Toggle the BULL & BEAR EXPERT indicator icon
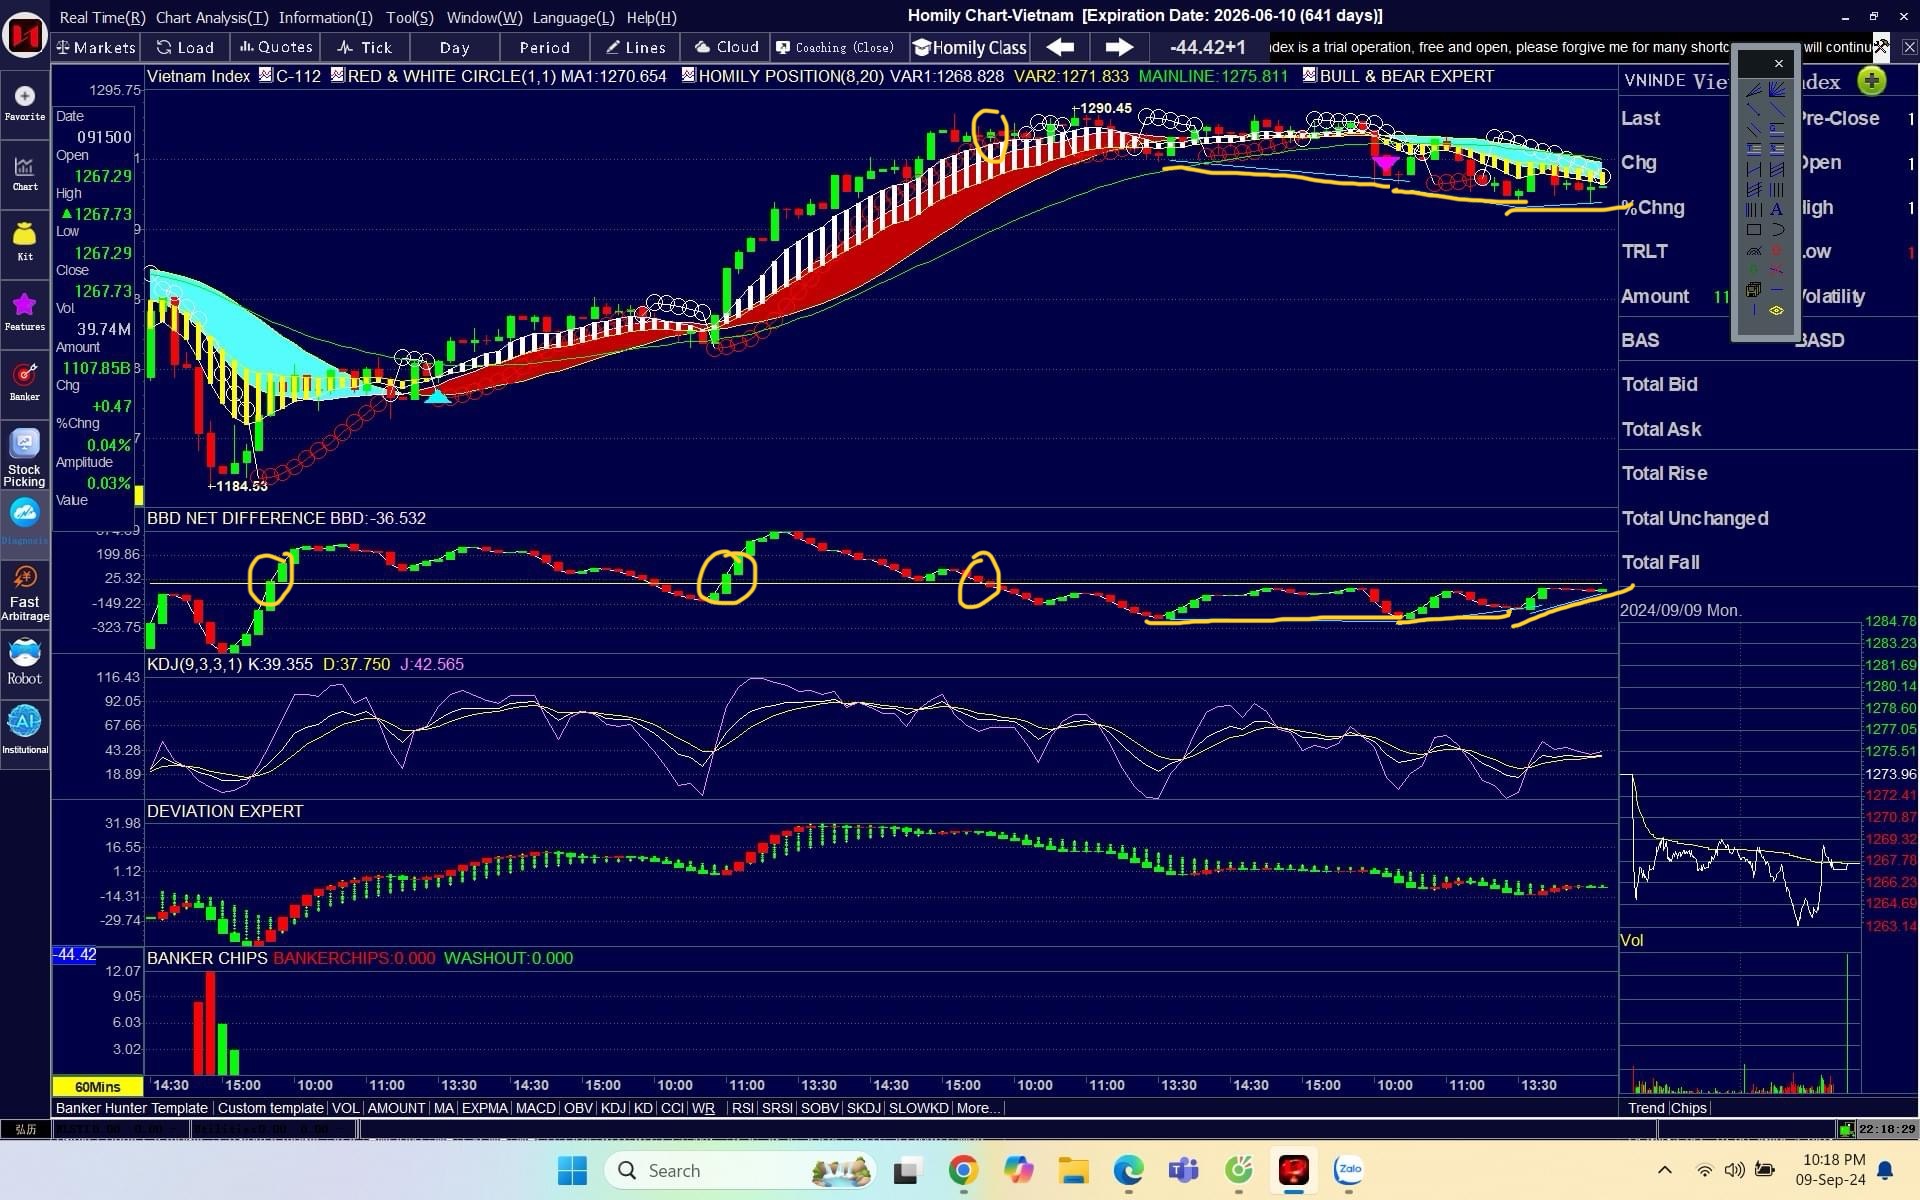 (x=1310, y=75)
